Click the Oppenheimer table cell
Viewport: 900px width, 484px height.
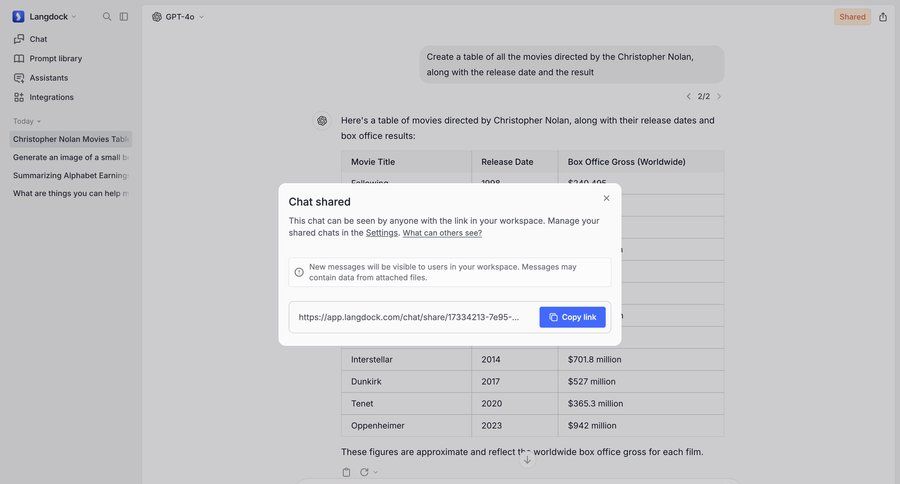click(x=406, y=425)
